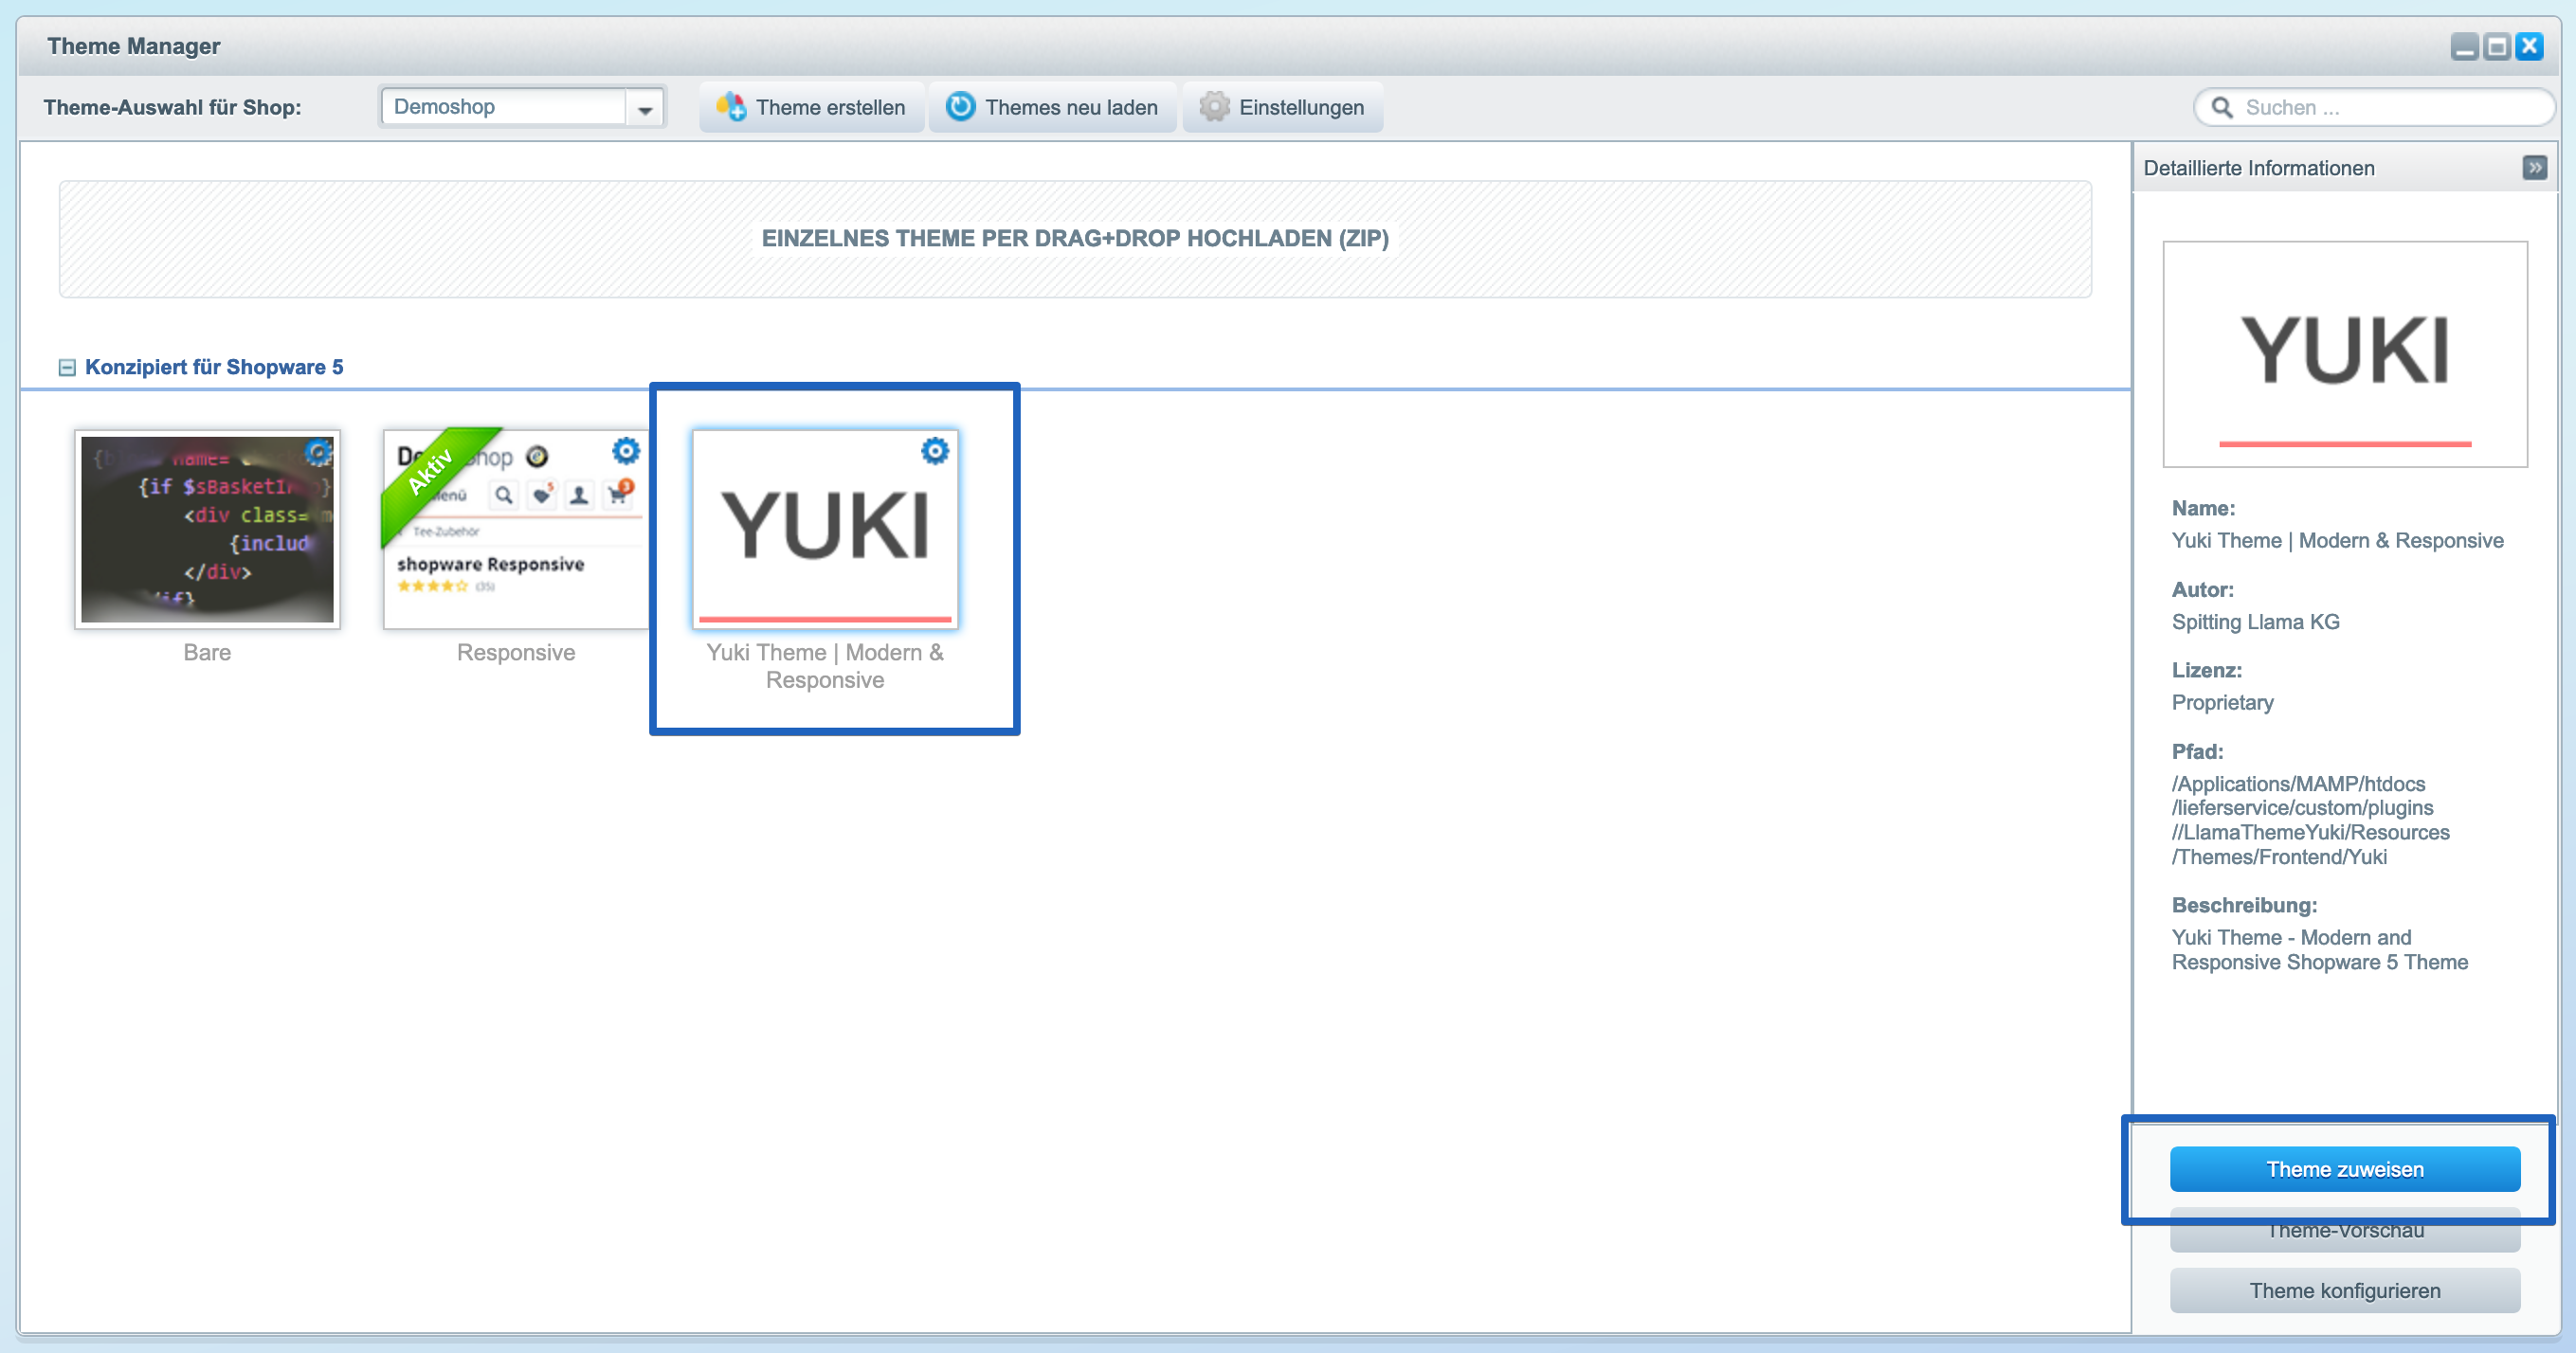The height and width of the screenshot is (1353, 2576).
Task: Collapse the Konzipiert für Shopware 5 group
Action: [67, 367]
